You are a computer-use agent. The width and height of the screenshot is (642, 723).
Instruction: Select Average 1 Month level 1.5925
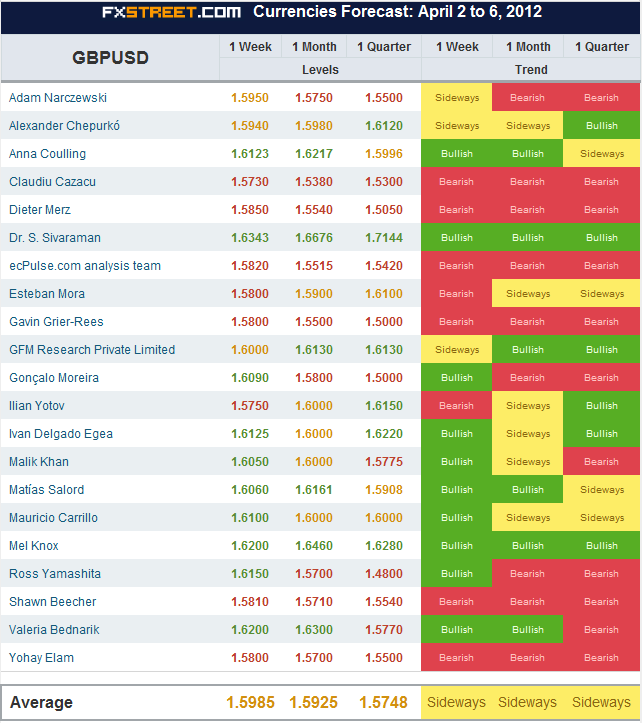pyautogui.click(x=314, y=703)
